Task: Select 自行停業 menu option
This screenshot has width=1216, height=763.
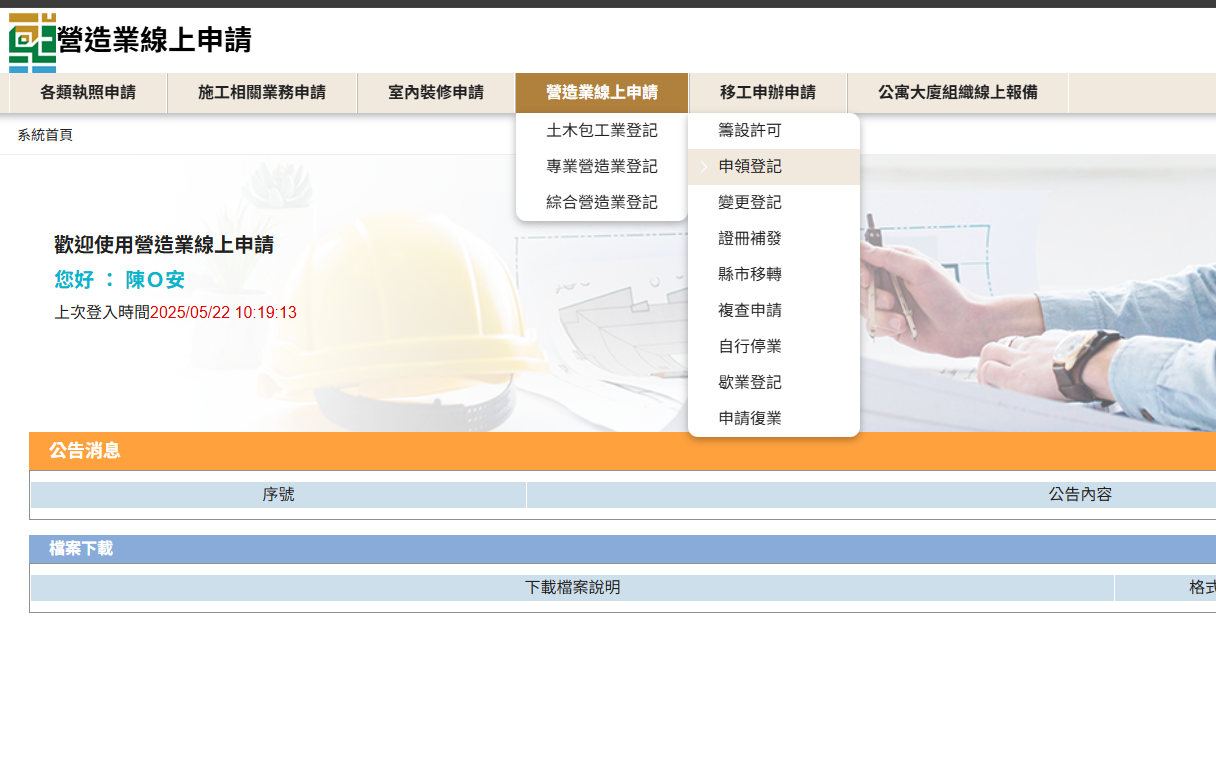Action: click(x=750, y=347)
